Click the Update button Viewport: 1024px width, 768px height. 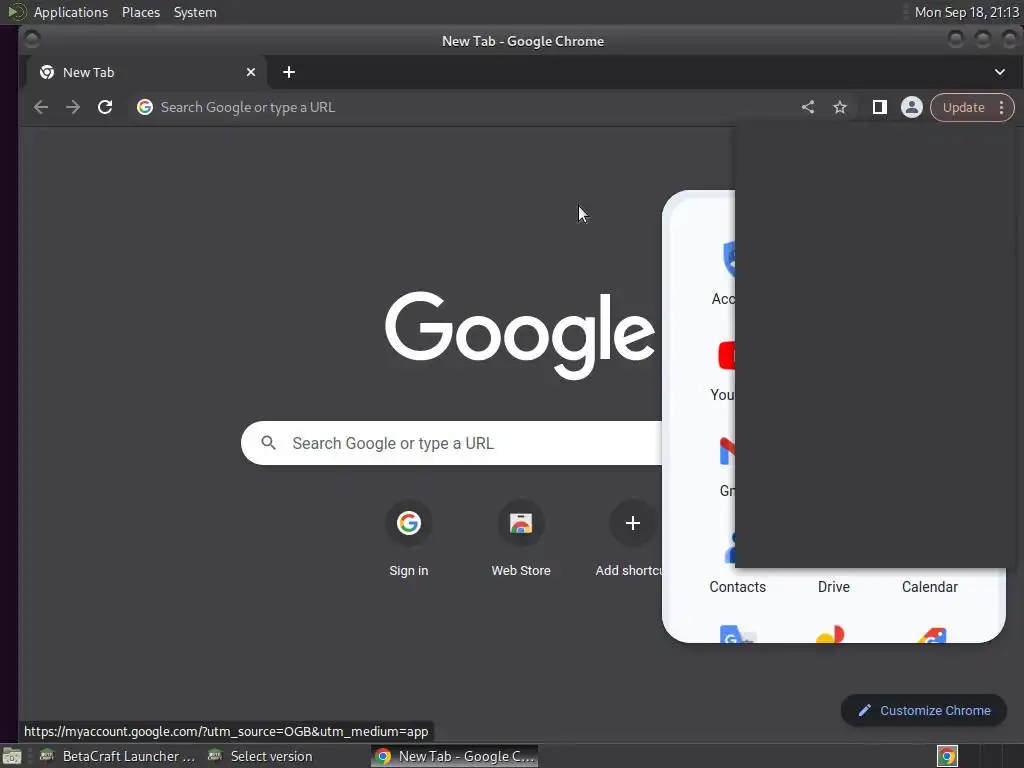(x=963, y=108)
